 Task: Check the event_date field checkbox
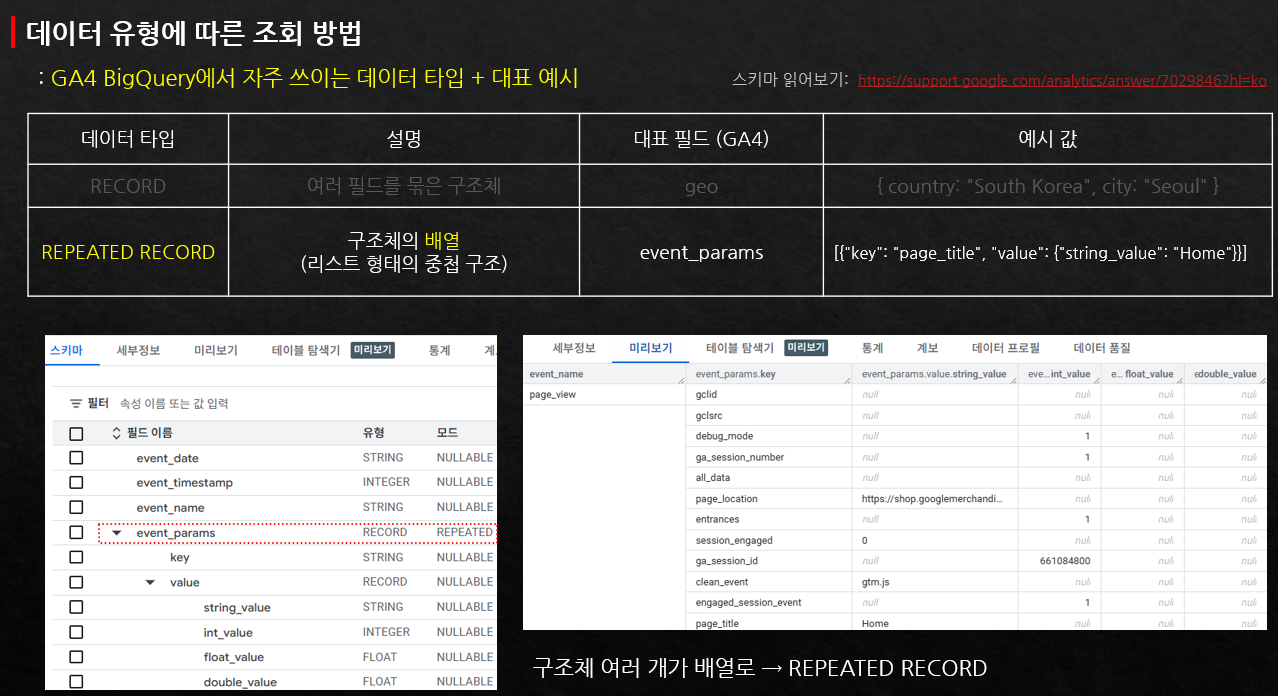(76, 457)
